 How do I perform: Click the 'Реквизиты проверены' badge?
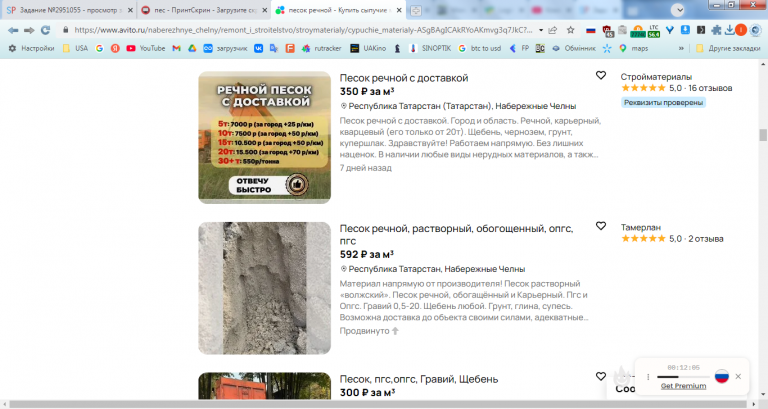pos(663,102)
